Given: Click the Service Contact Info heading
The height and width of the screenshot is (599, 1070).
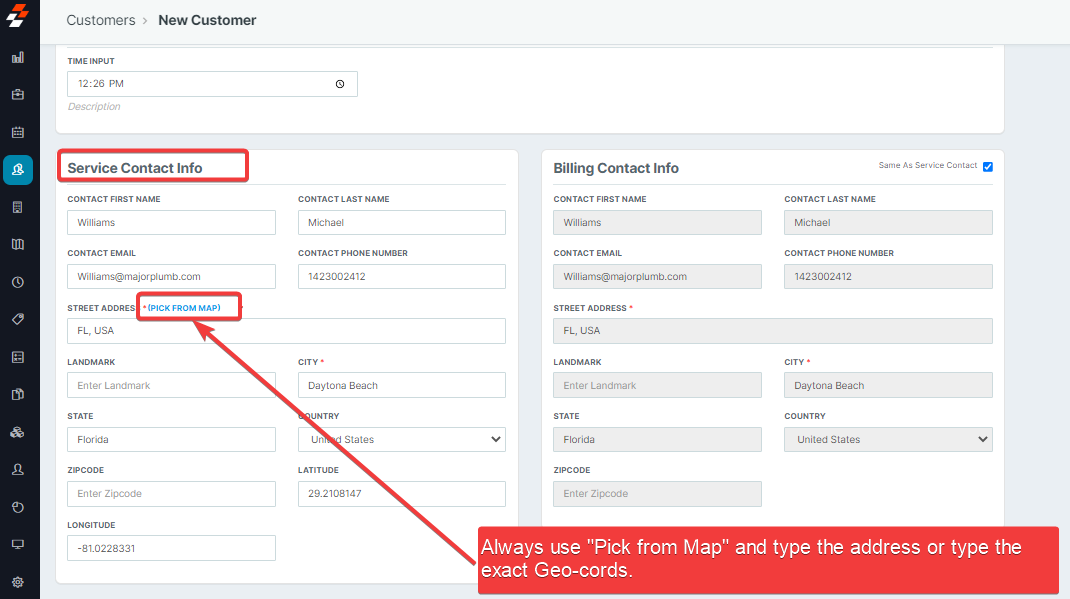Looking at the screenshot, I should coord(134,168).
